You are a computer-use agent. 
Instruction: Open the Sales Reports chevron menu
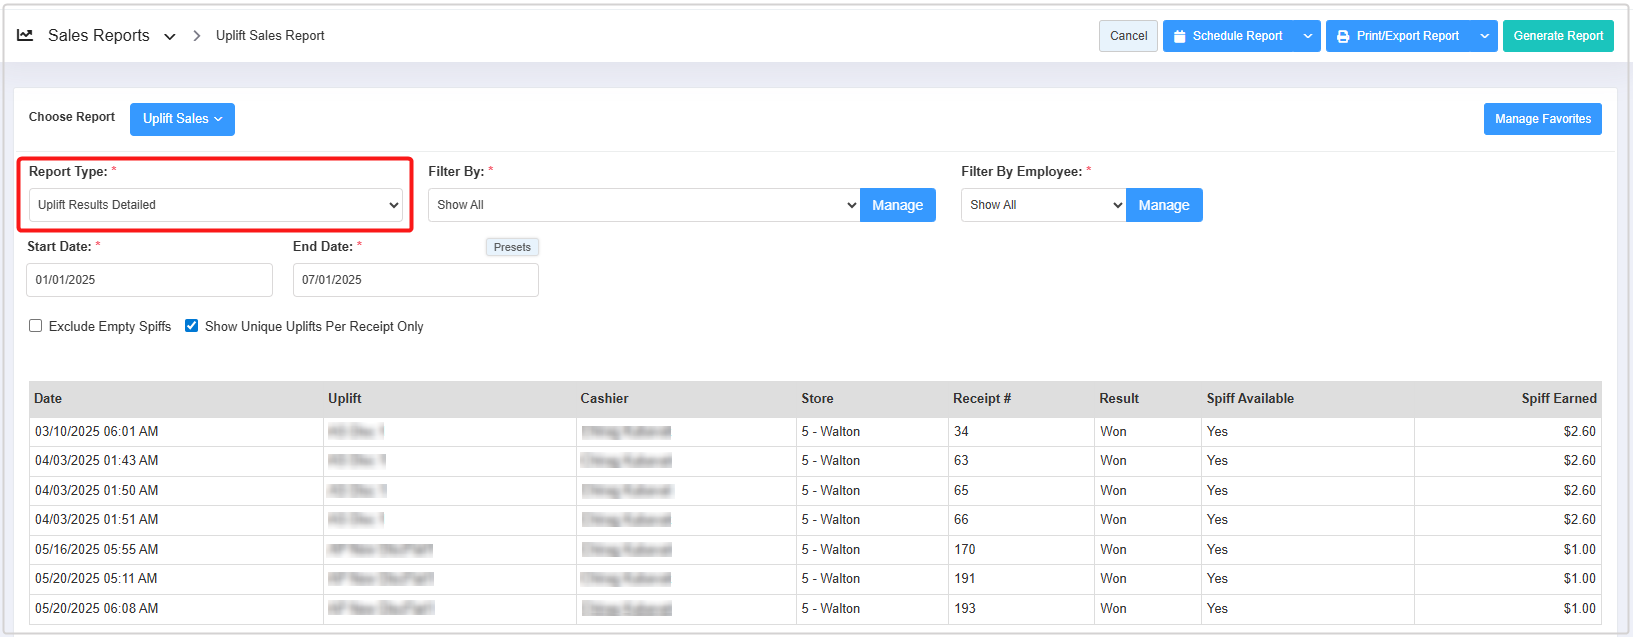tap(170, 37)
